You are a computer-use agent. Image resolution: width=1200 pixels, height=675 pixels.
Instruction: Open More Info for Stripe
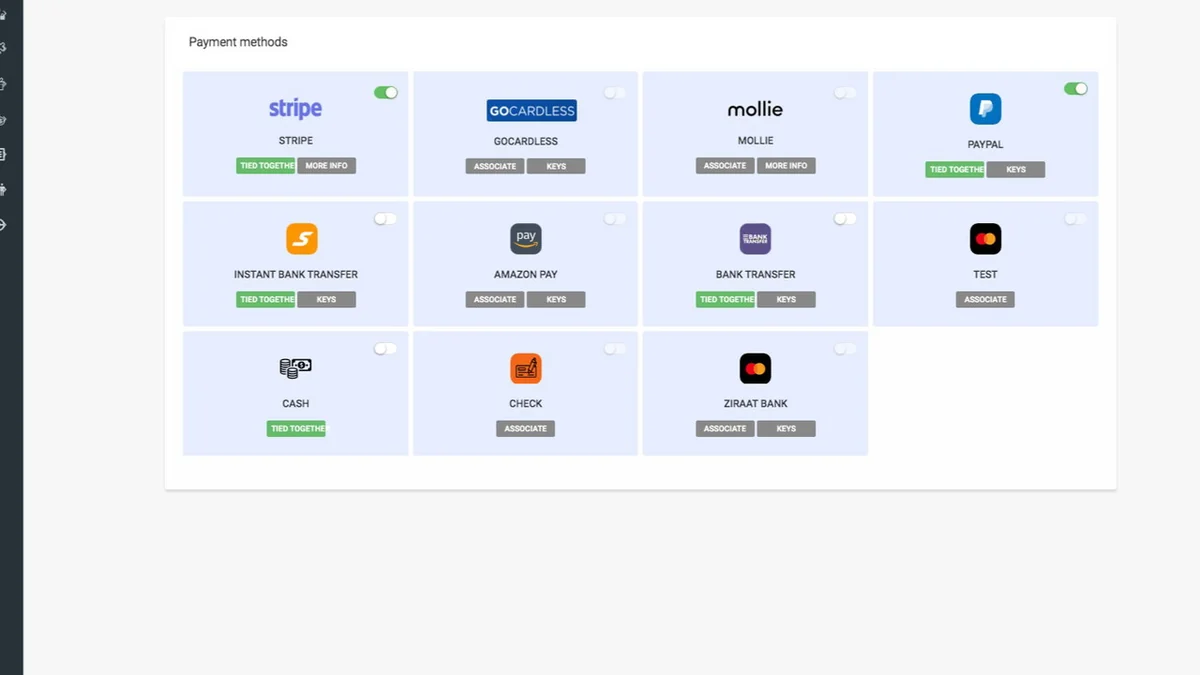(x=326, y=166)
